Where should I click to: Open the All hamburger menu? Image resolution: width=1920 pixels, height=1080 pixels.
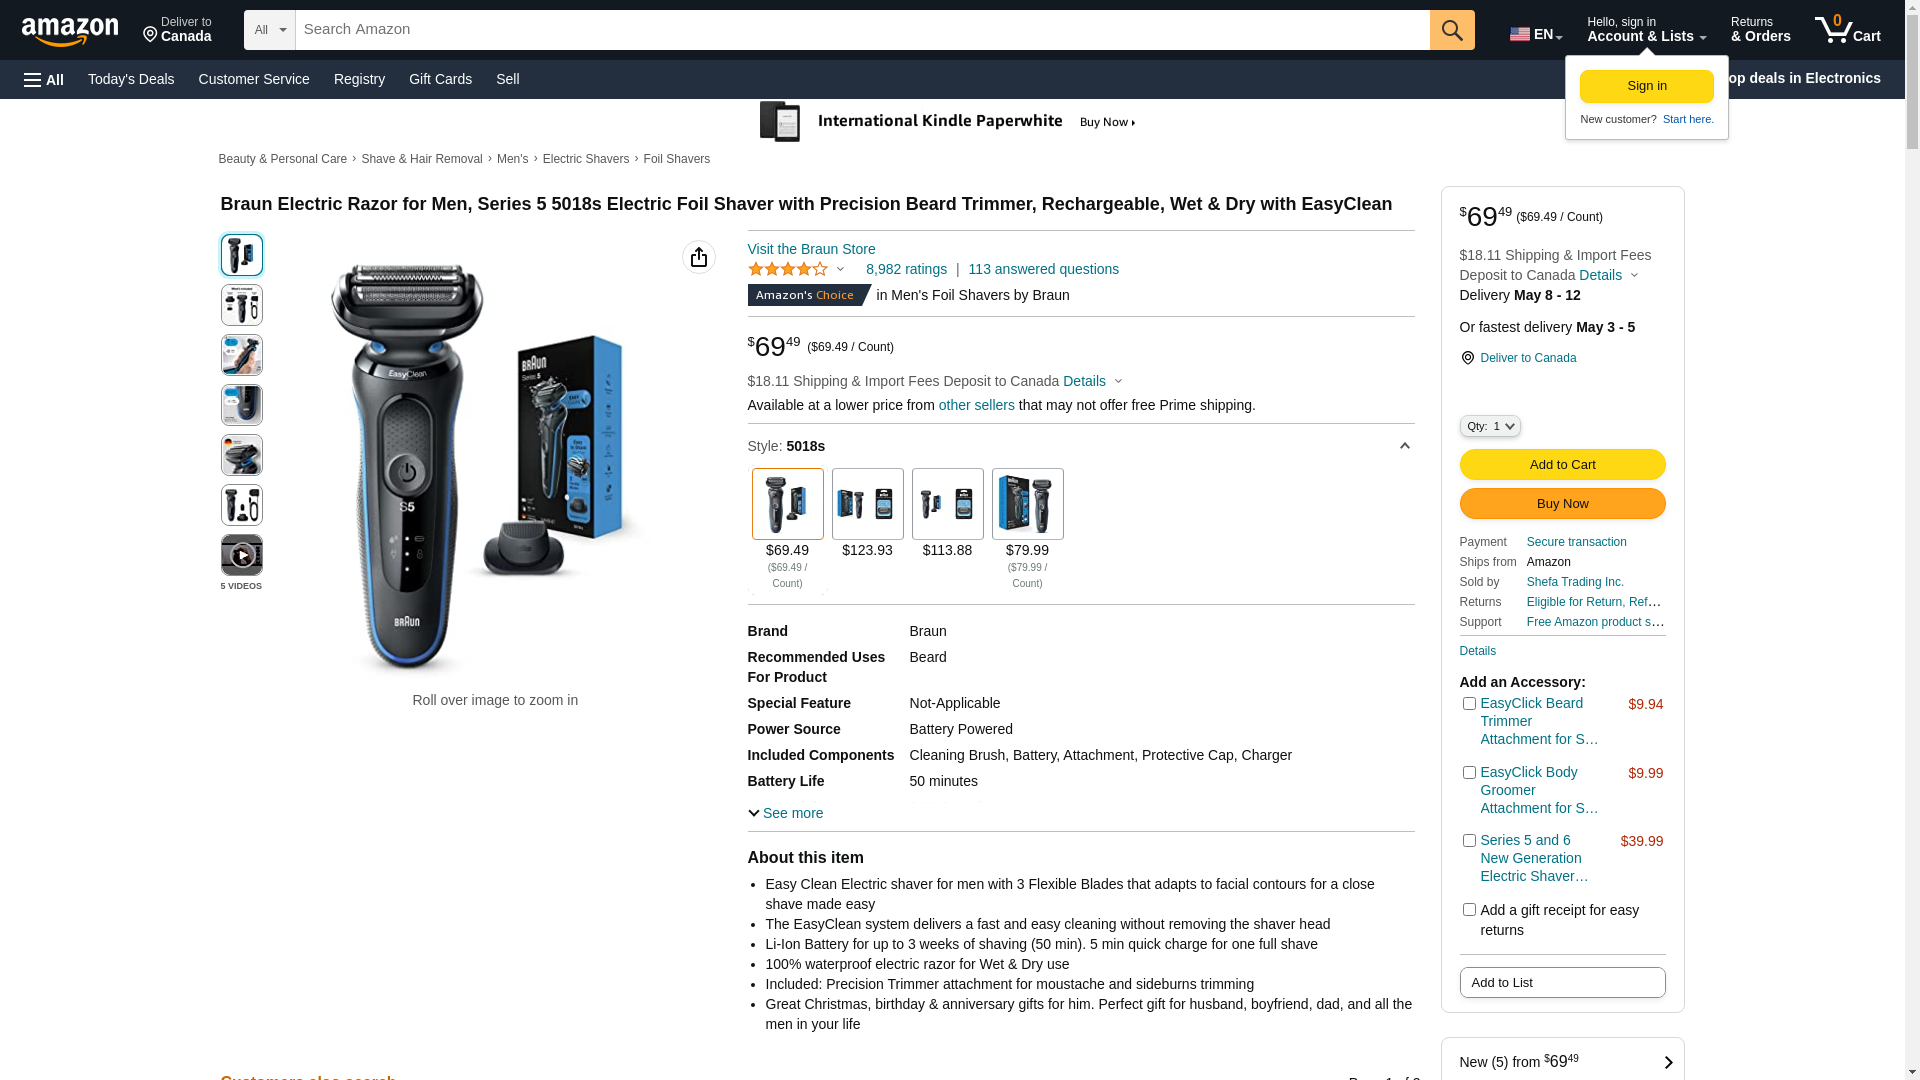pyautogui.click(x=44, y=79)
